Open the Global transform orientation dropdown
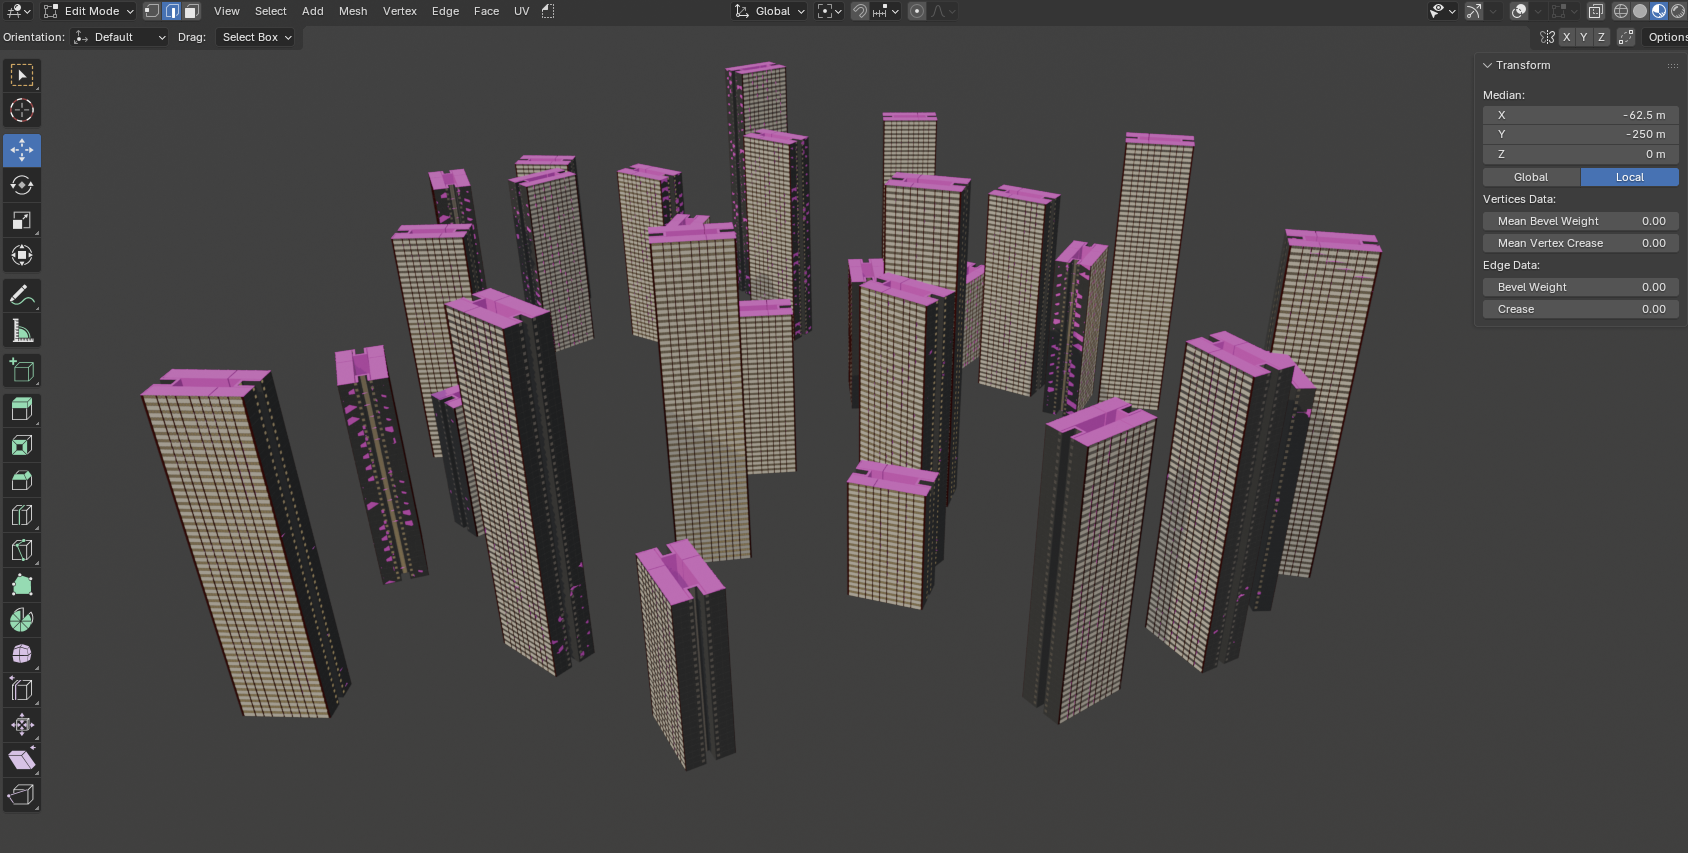The image size is (1688, 853). [770, 11]
